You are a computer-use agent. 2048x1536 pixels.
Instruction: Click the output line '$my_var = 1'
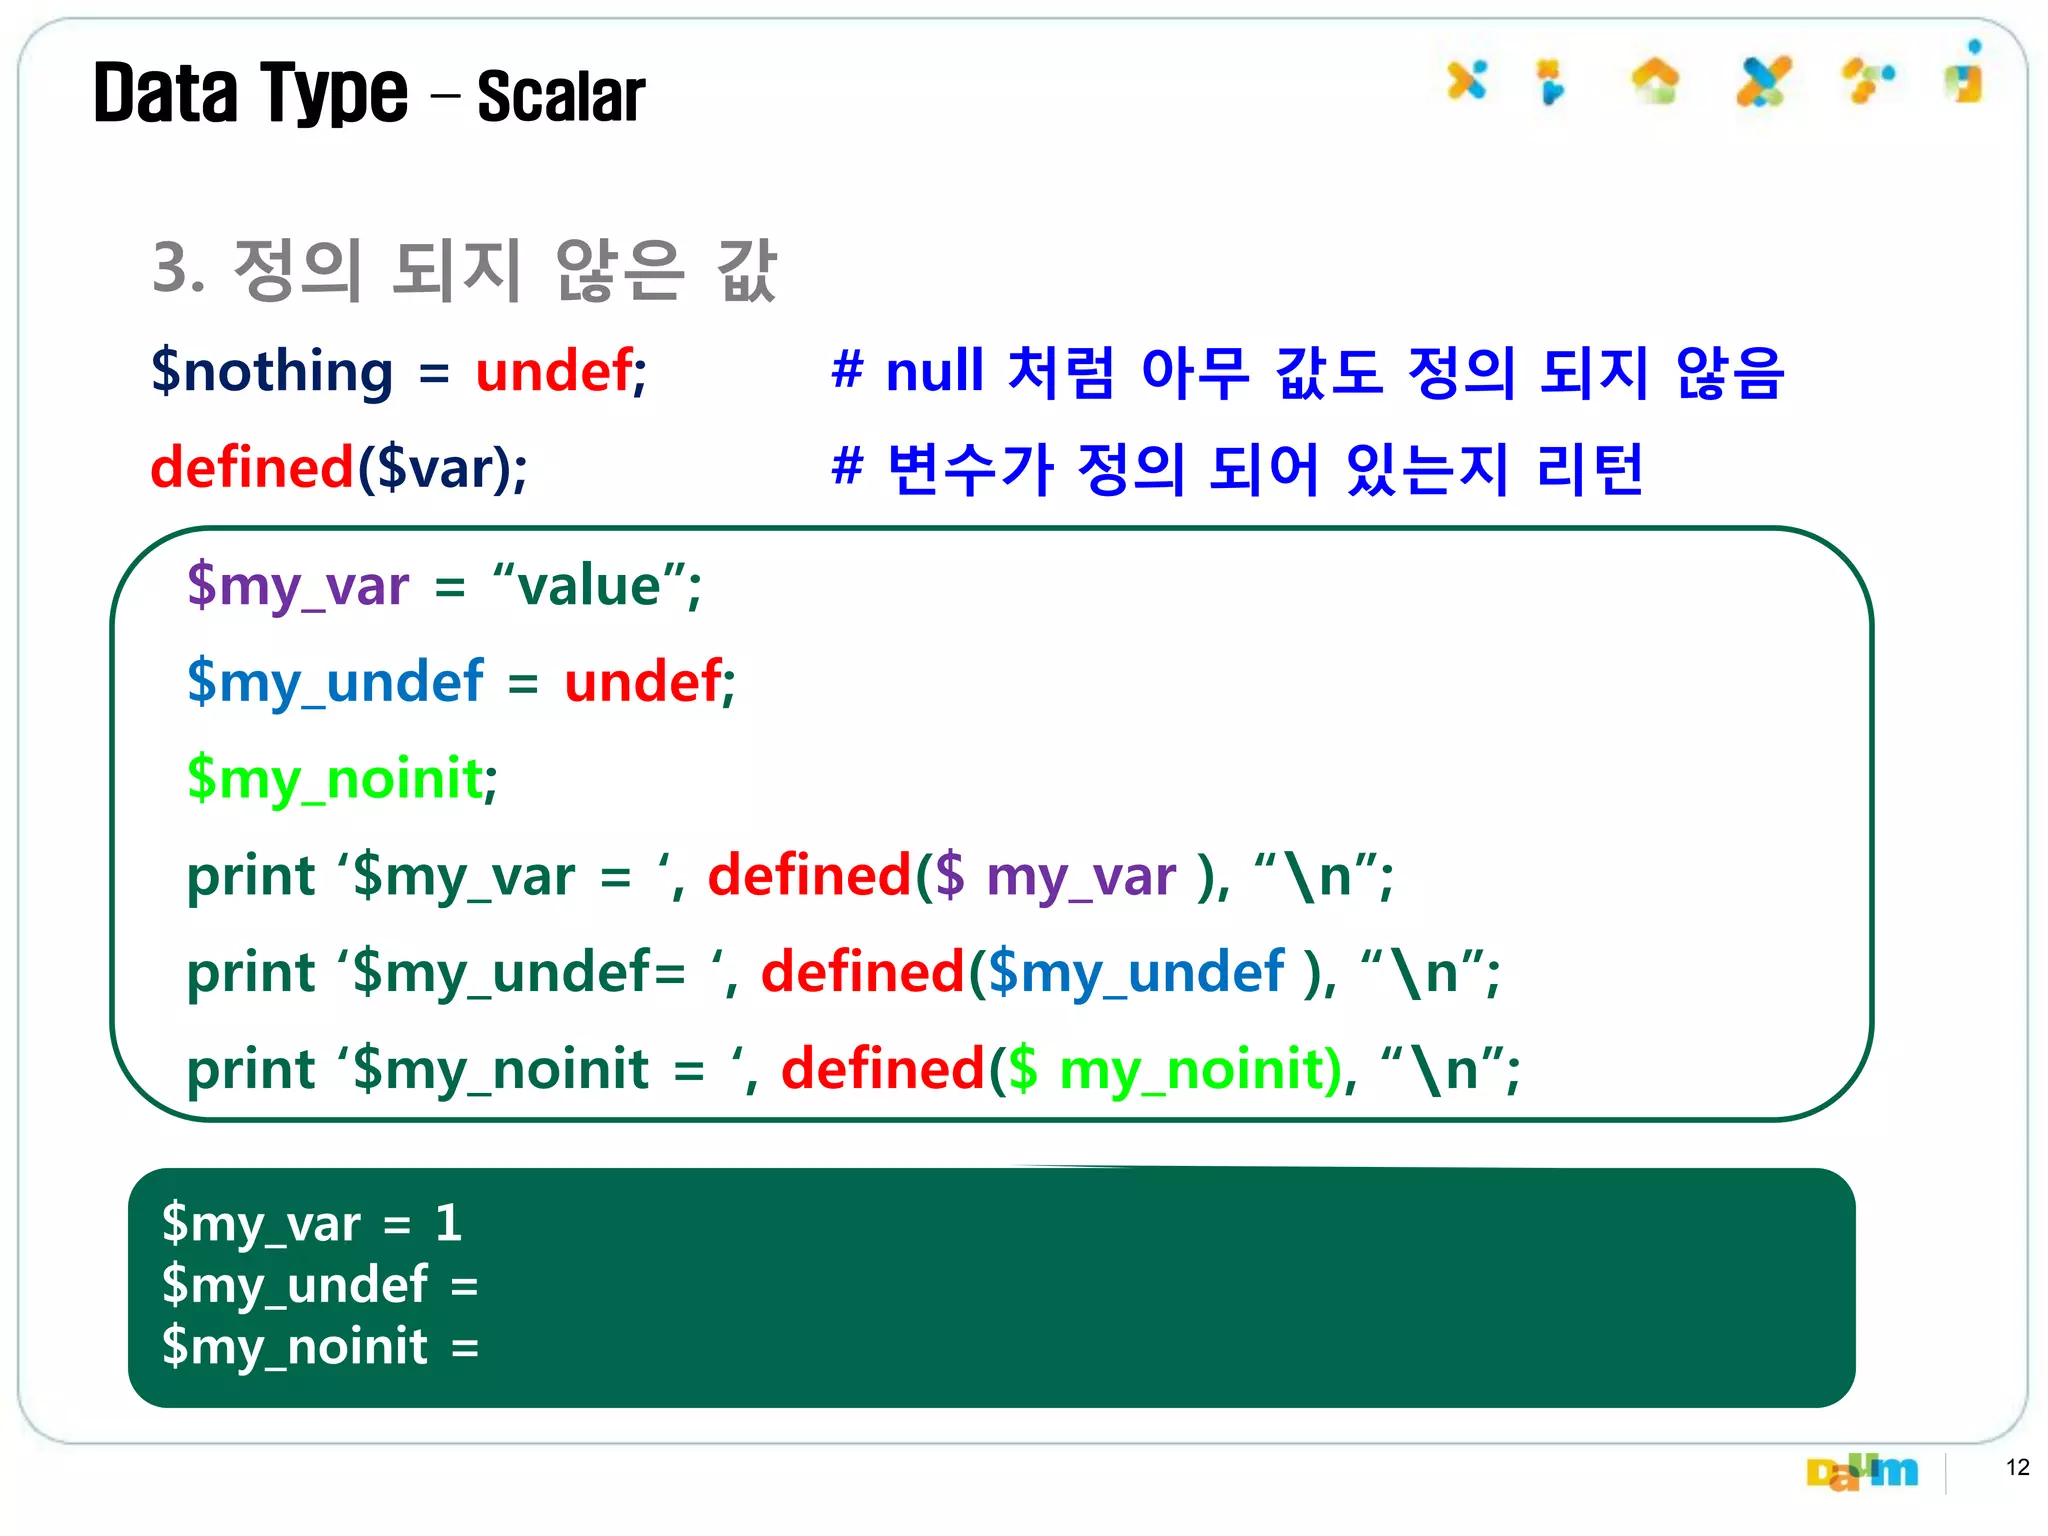[312, 1224]
